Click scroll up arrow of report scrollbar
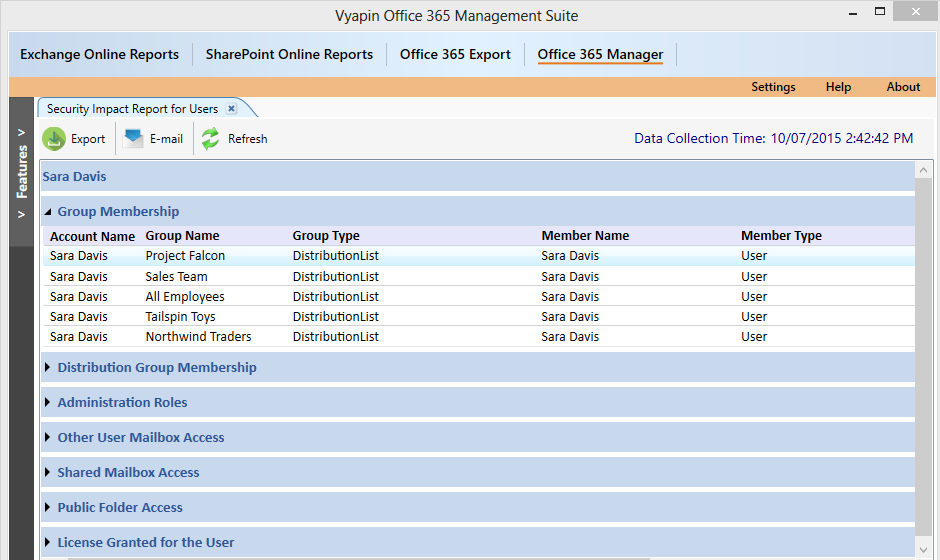 coord(924,170)
